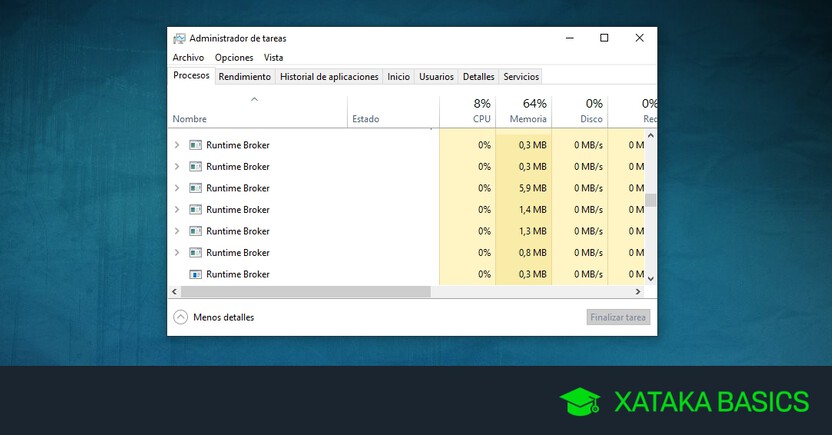
Task: Open the Servicios tab
Action: [521, 77]
